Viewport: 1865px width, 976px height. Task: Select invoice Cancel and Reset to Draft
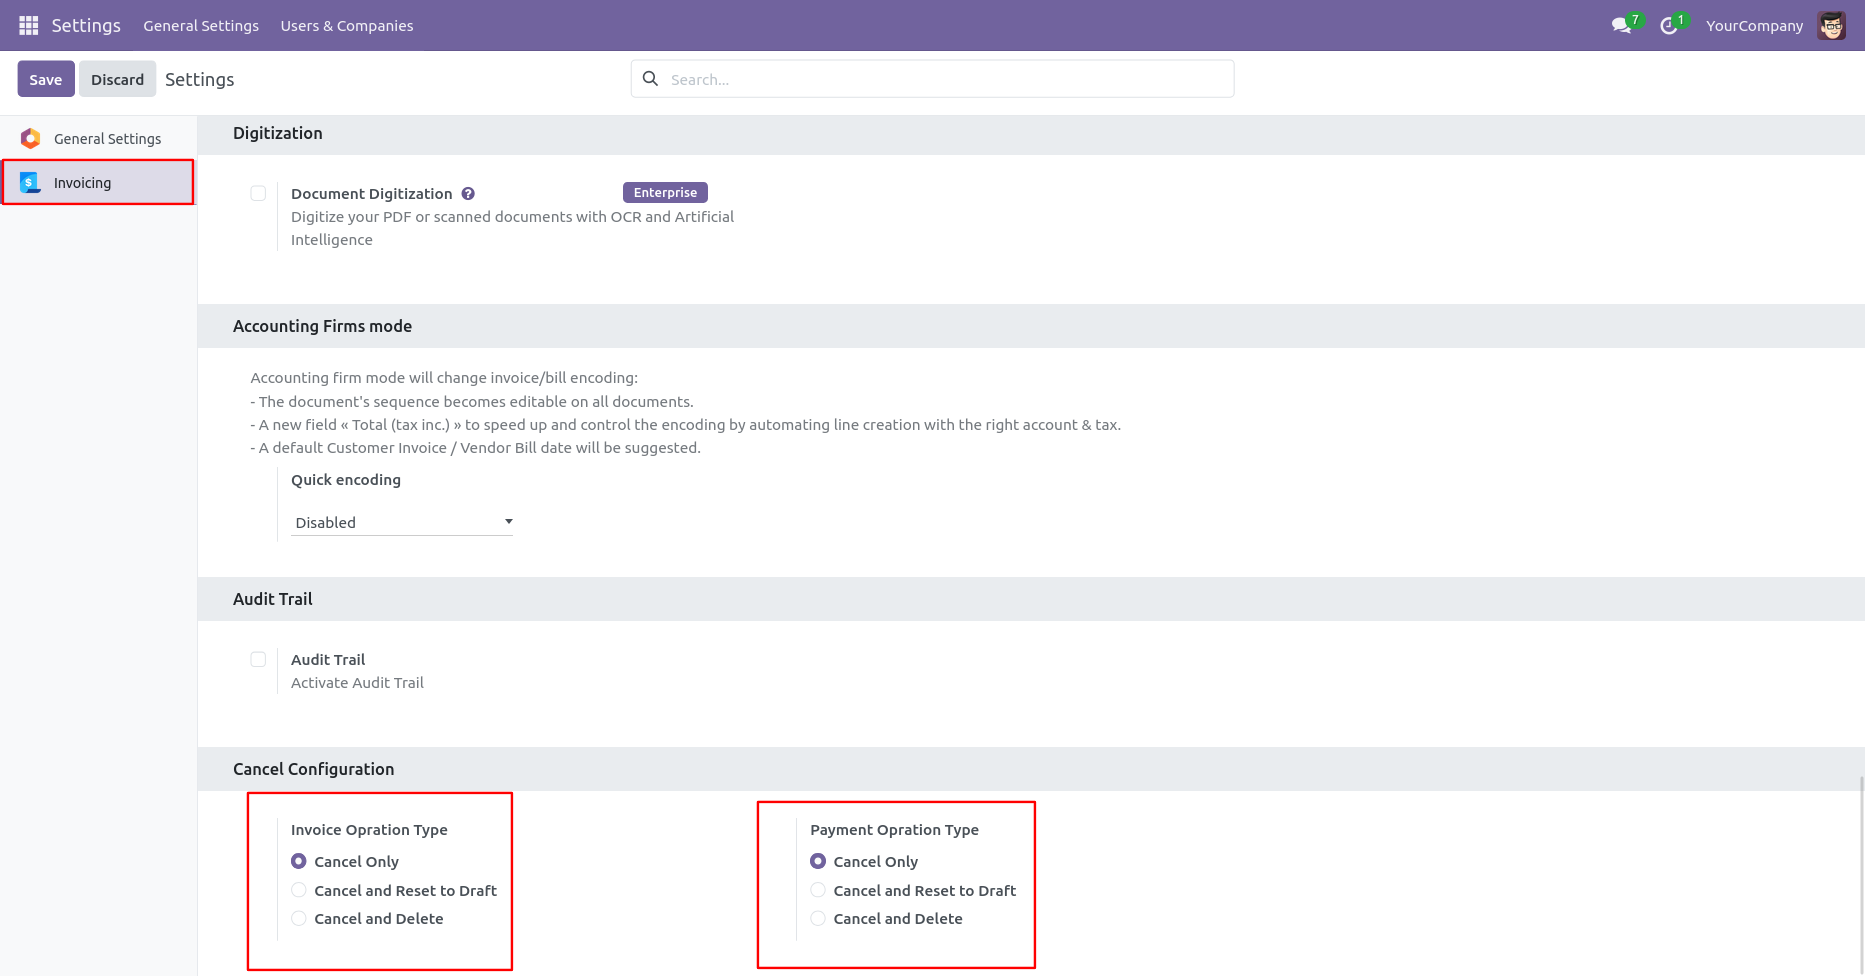299,890
